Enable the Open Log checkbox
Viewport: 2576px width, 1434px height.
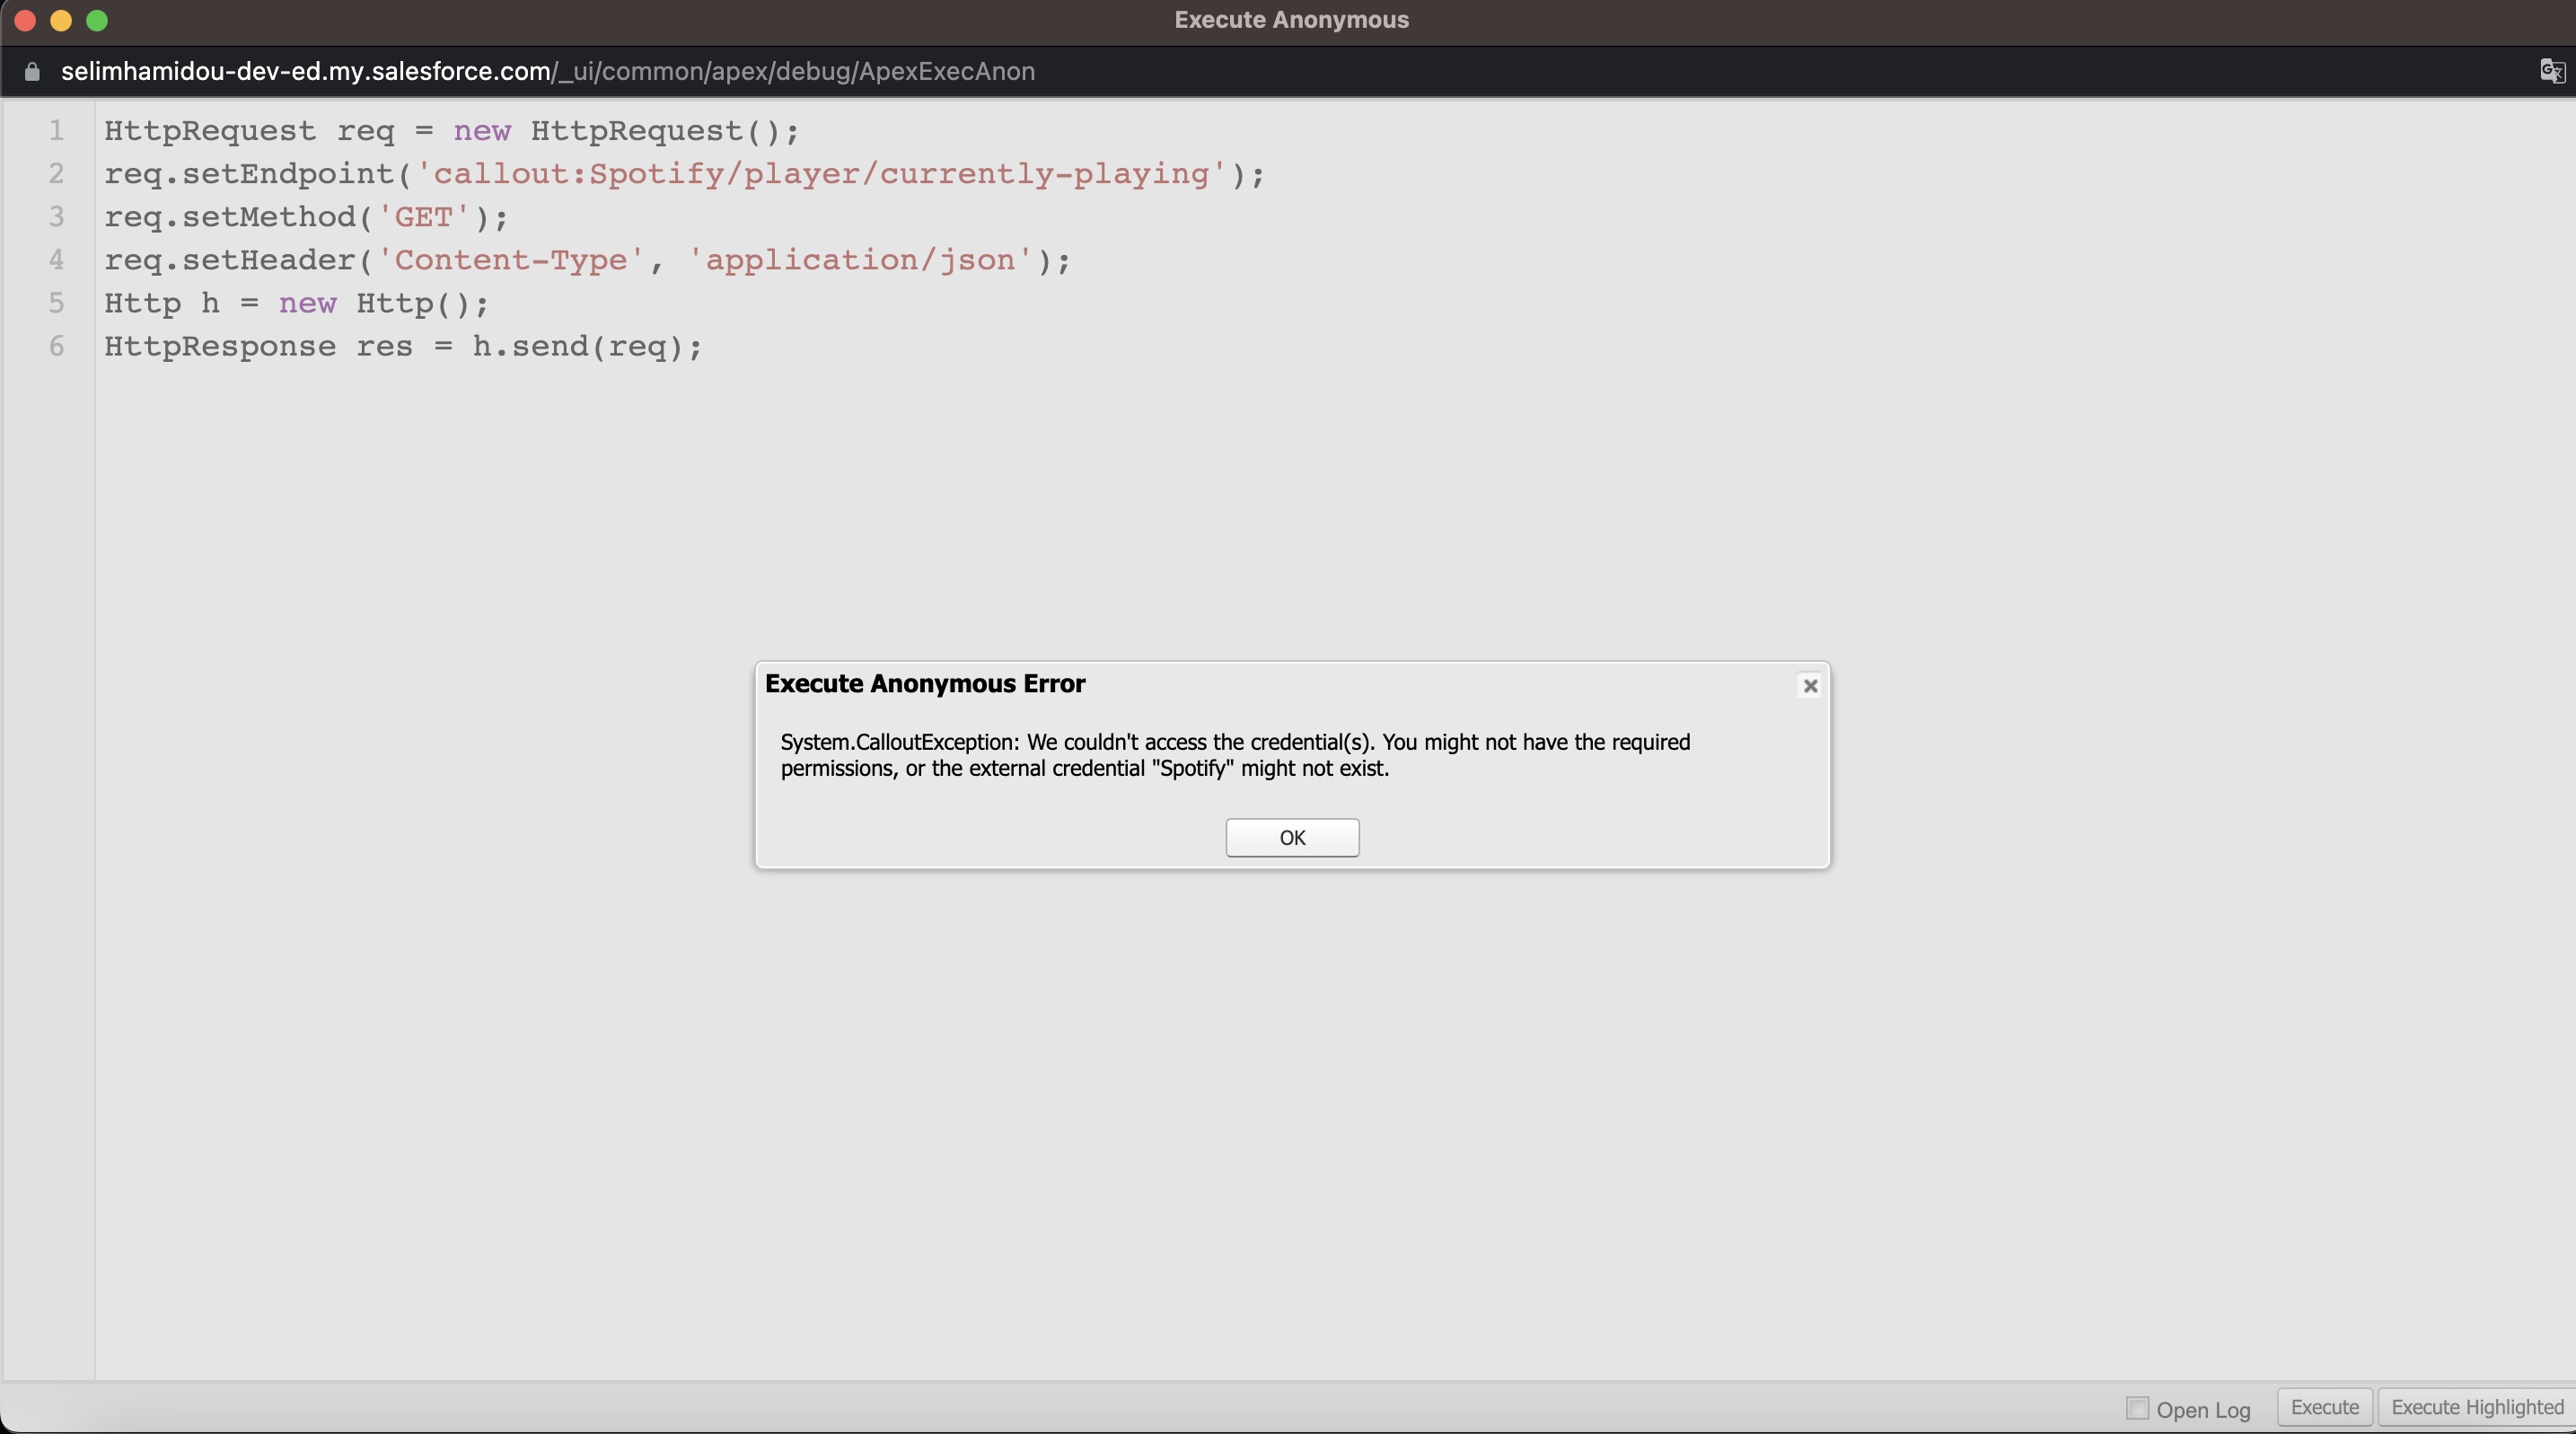tap(2137, 1408)
